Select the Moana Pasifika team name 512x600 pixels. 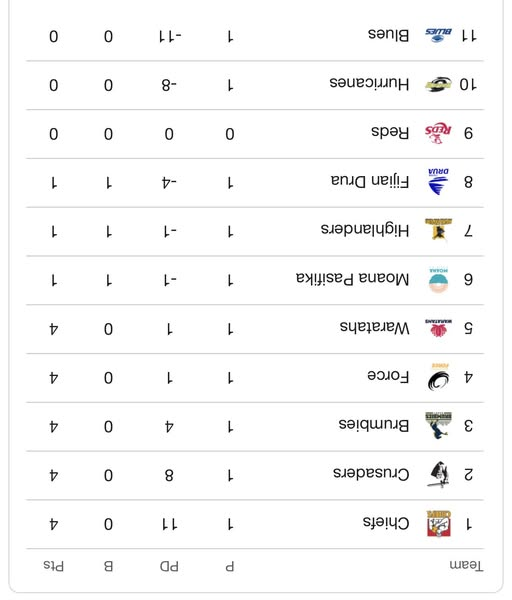pos(352,279)
